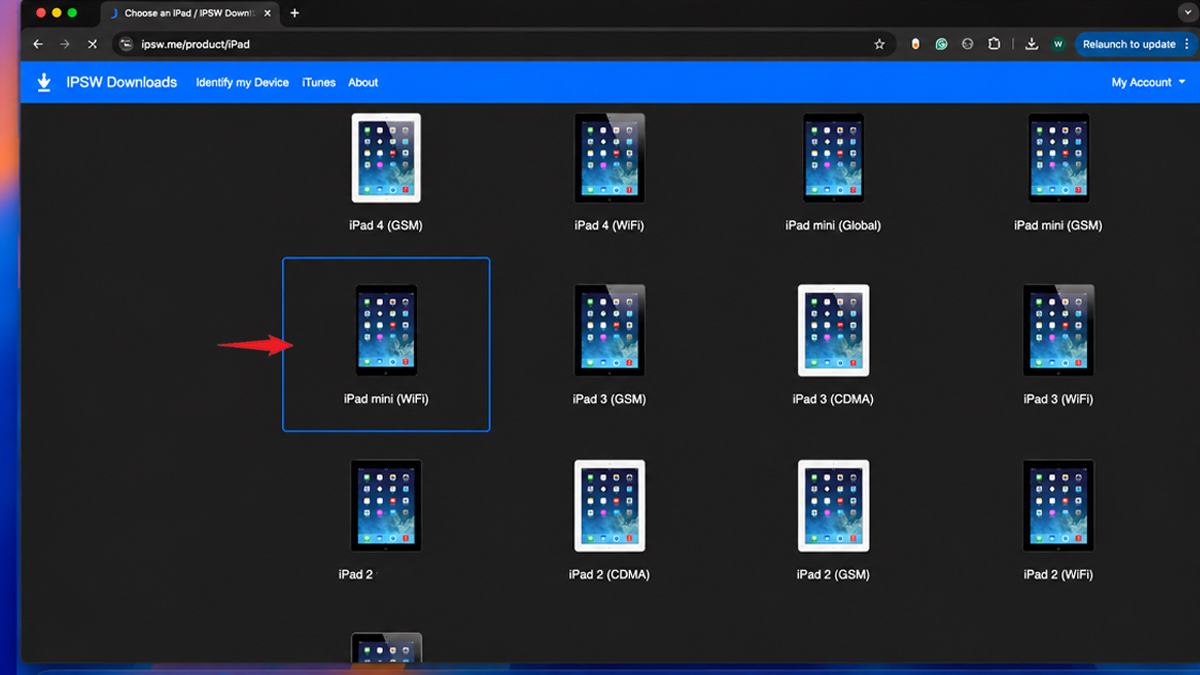
Task: Click the iPad 2 (WiFi) label
Action: [1058, 574]
